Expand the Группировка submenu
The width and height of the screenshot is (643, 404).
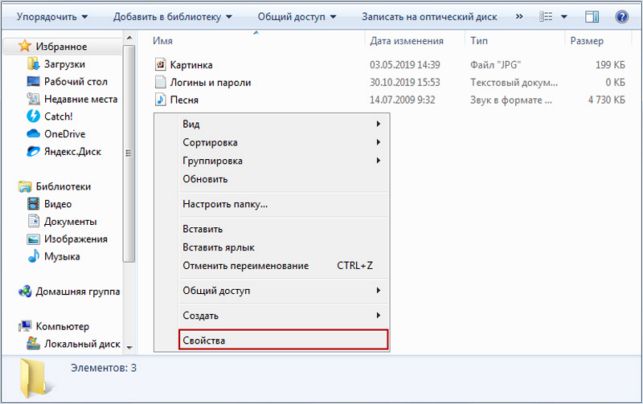(283, 161)
